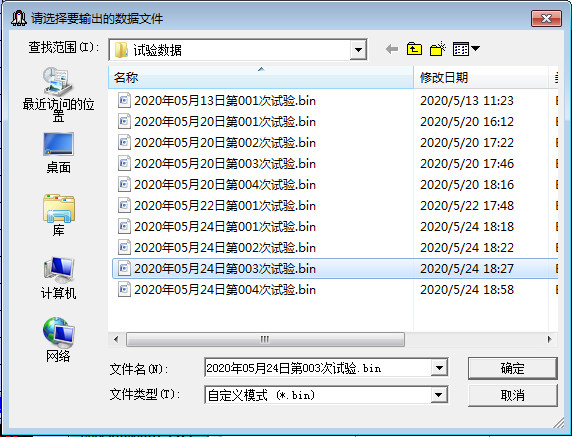
Task: Expand the 查找范围 folder dropdown
Action: pyautogui.click(x=358, y=50)
